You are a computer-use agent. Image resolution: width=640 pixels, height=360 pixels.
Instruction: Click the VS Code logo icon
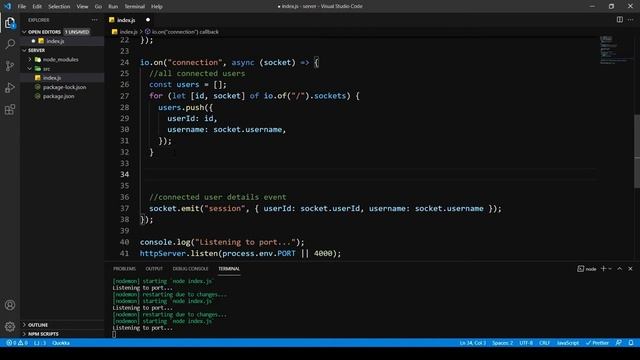7,6
